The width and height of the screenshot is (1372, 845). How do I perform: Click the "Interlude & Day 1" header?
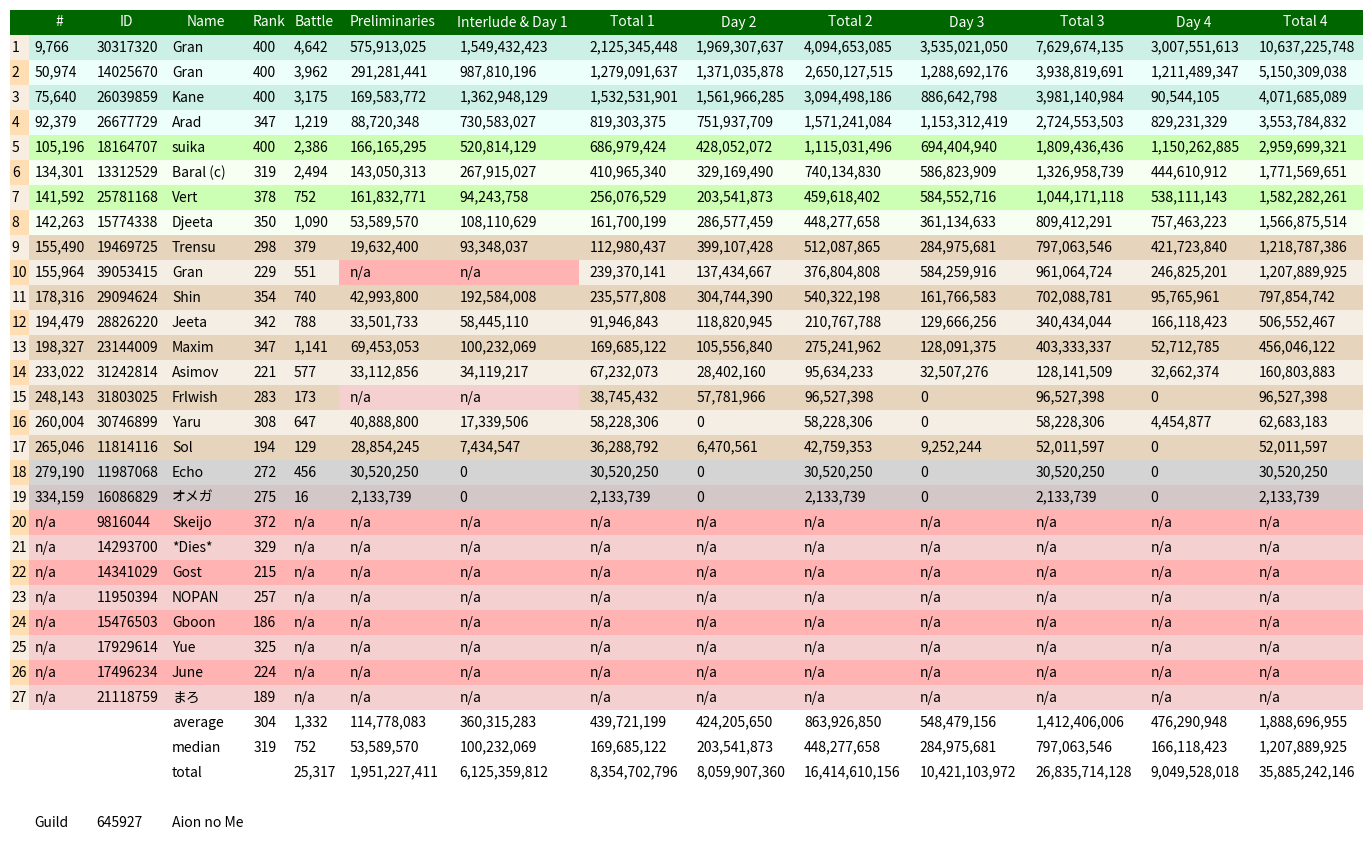tap(512, 21)
